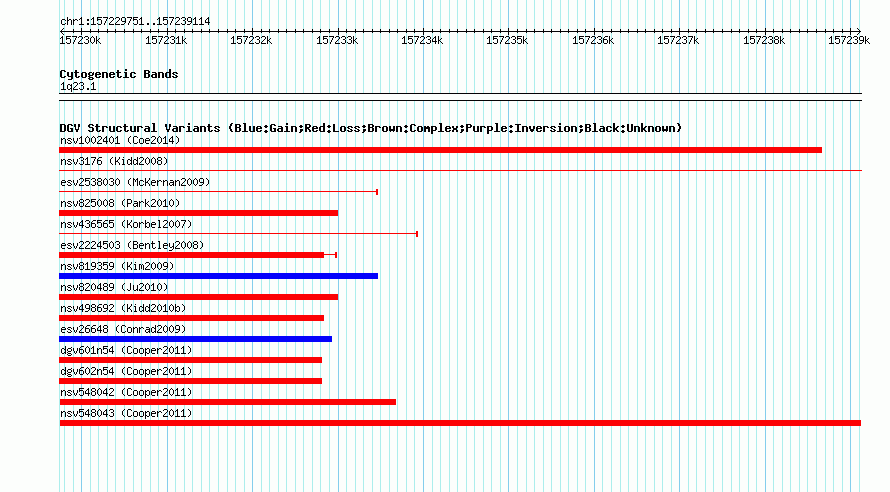Select nsv548042 (Cooper2011) label
Screen dimensions: 890x492
coord(126,392)
